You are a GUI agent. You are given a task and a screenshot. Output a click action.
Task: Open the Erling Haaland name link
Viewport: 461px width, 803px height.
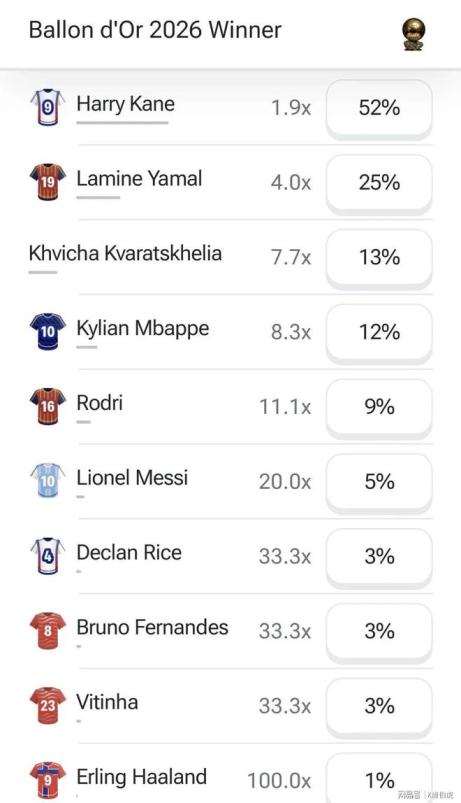coord(141,777)
